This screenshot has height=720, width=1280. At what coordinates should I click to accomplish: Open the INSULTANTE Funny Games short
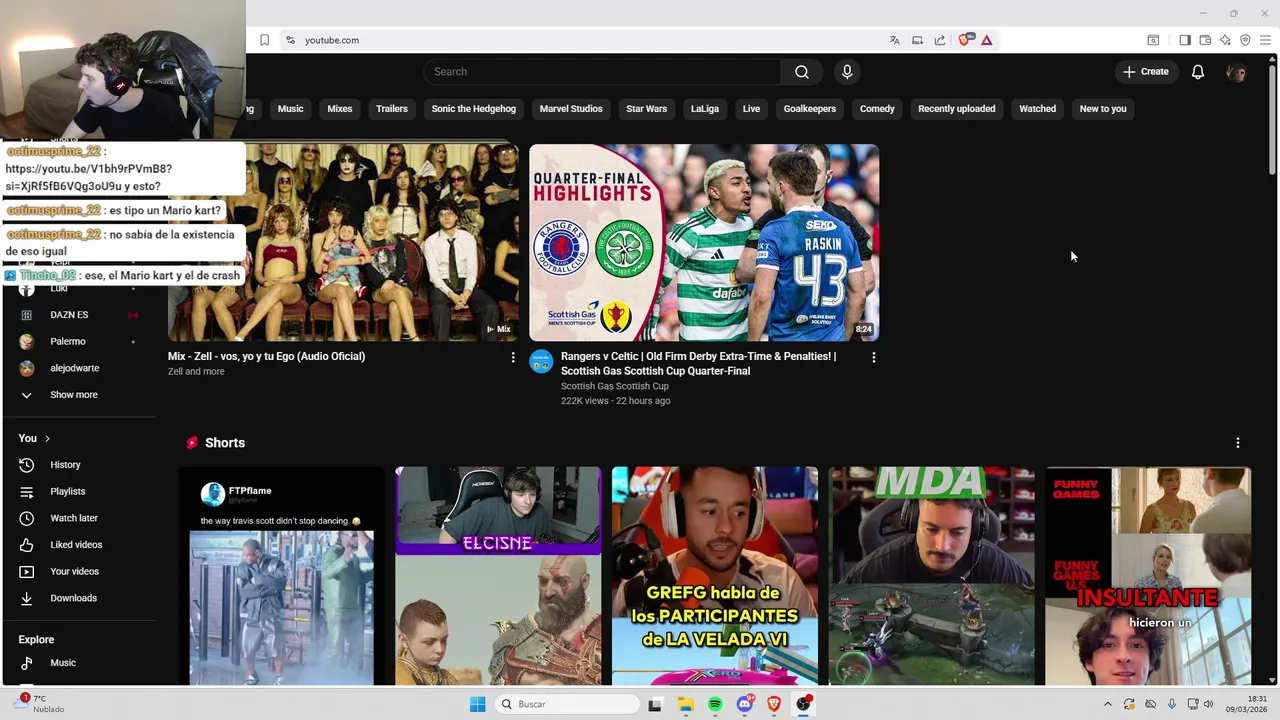(x=1148, y=576)
